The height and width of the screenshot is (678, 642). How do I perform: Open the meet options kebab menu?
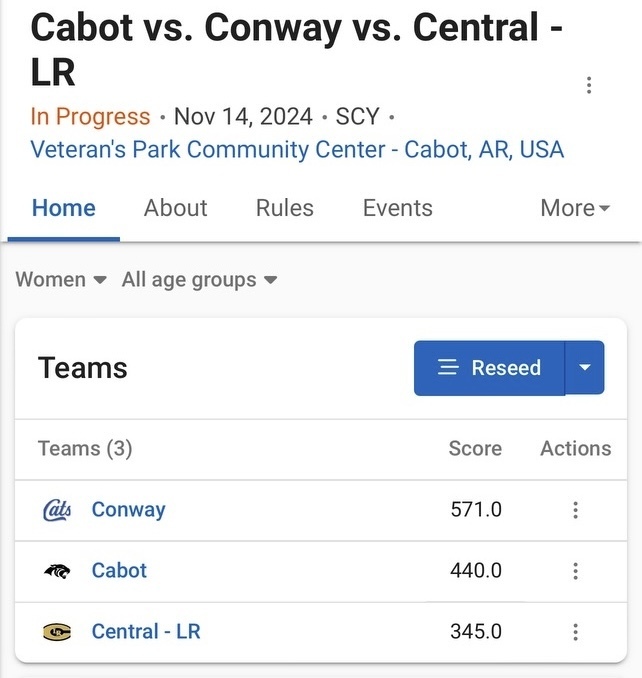[588, 85]
